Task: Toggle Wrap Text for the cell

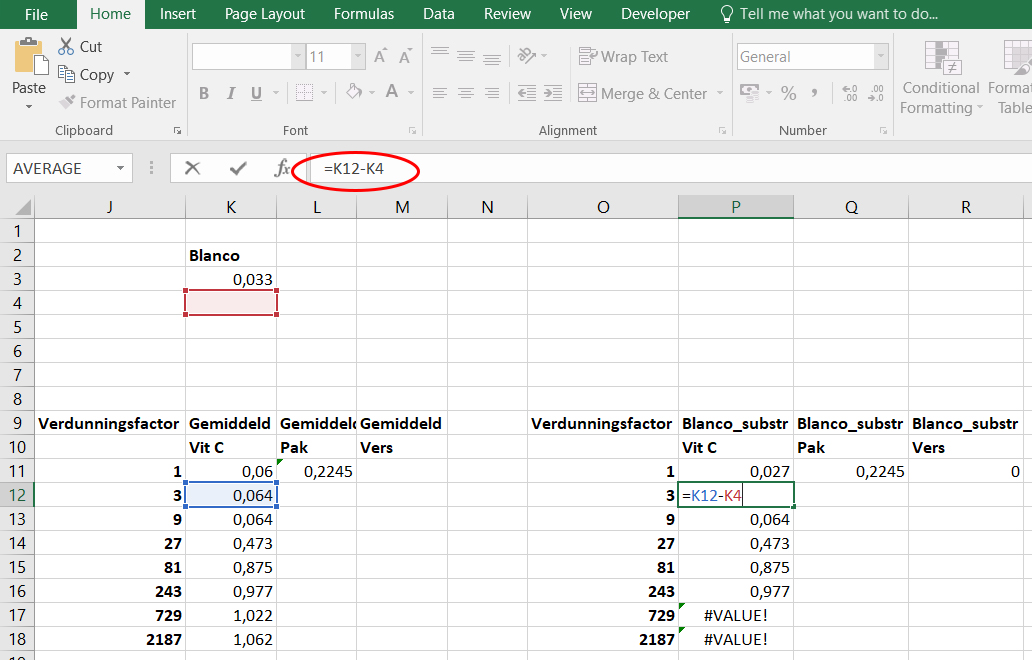Action: [x=623, y=57]
